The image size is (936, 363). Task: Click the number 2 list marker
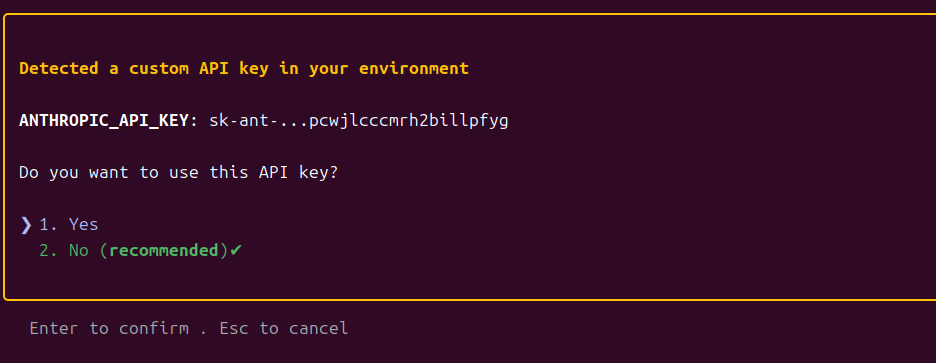[47, 250]
